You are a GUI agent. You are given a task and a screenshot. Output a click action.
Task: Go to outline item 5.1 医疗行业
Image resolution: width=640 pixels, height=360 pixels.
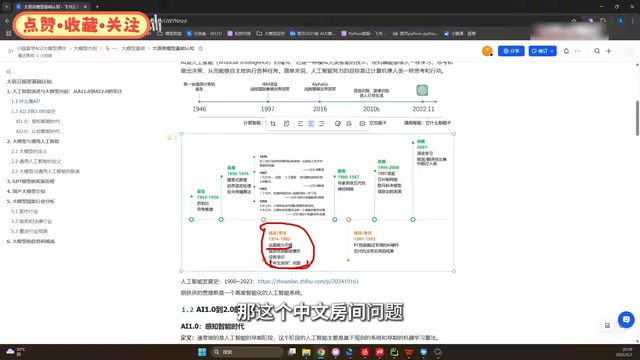tap(24, 211)
